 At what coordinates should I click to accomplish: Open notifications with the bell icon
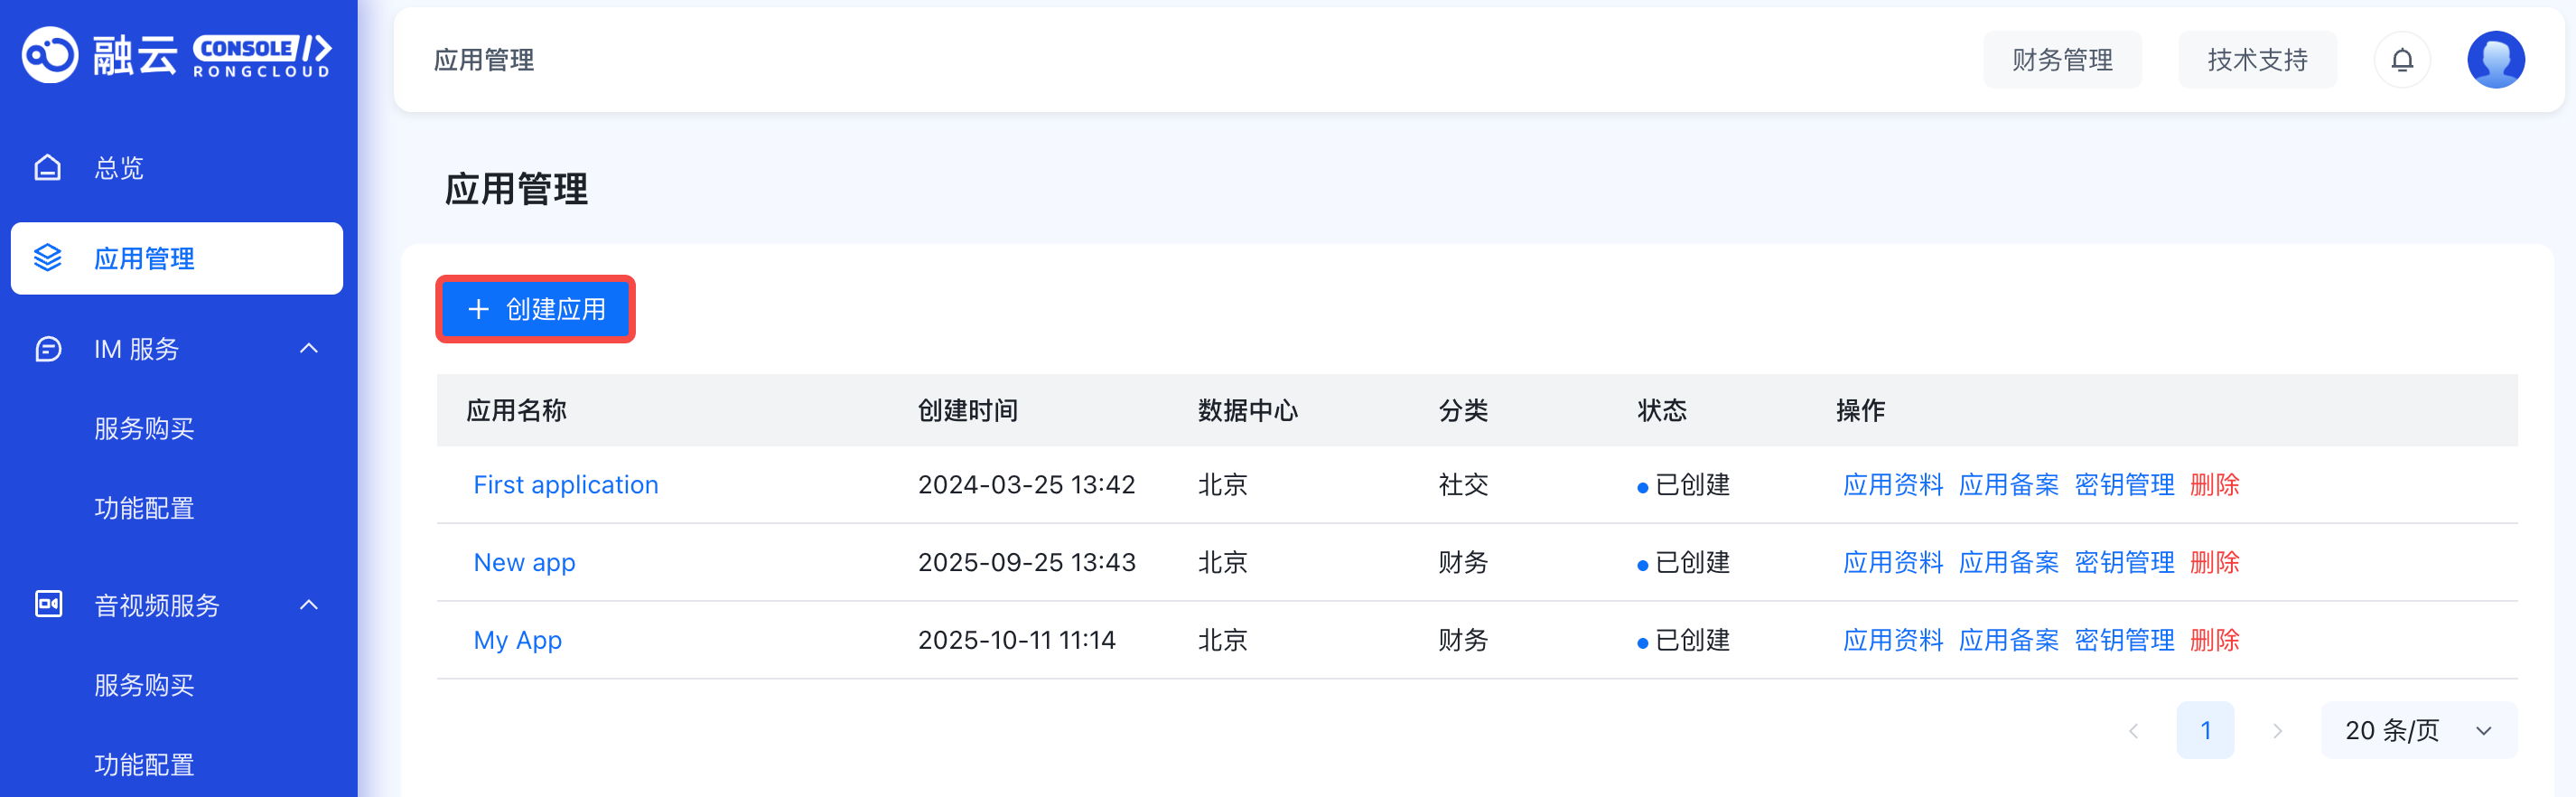point(2401,60)
